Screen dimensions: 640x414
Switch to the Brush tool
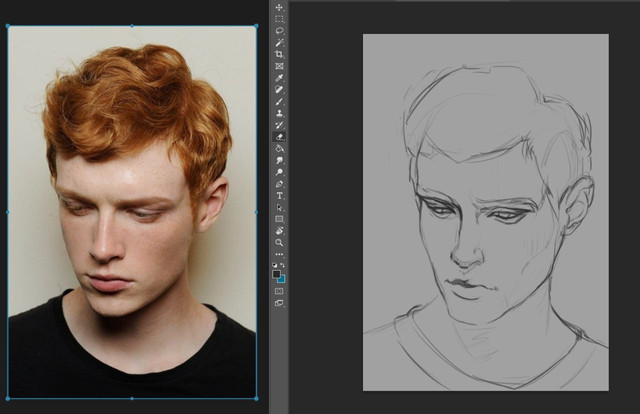click(279, 101)
